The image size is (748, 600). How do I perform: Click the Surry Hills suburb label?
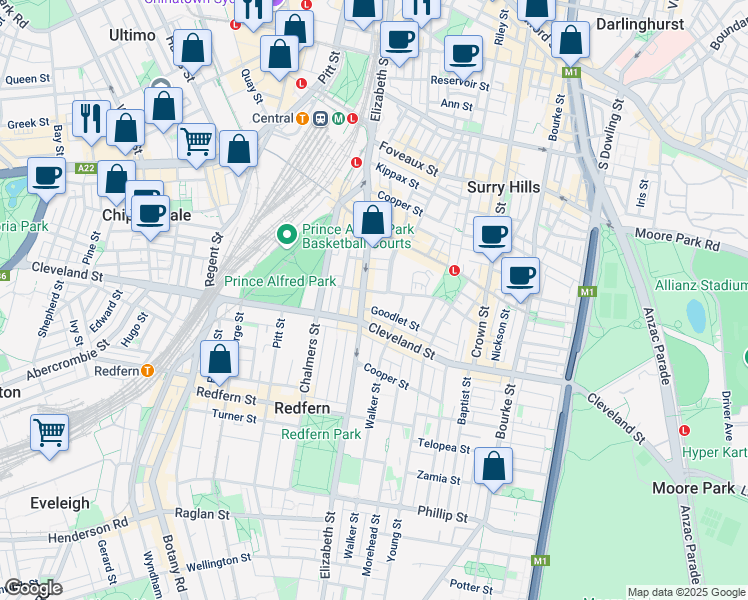pyautogui.click(x=503, y=187)
